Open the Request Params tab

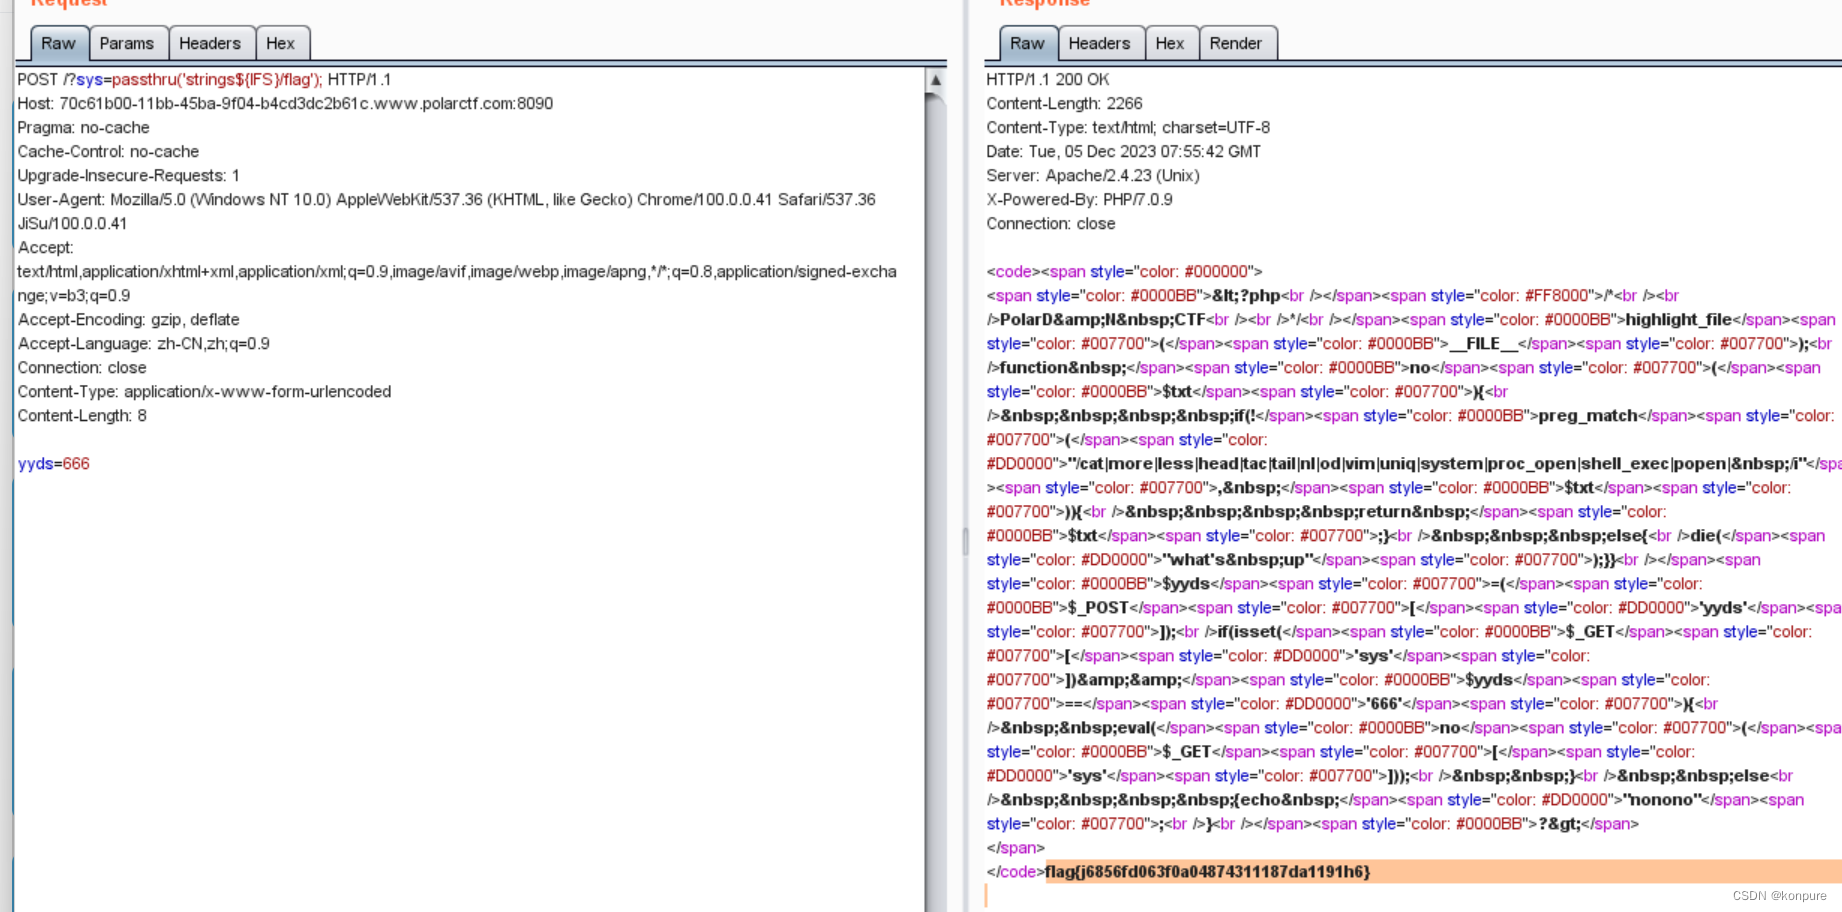click(x=127, y=43)
